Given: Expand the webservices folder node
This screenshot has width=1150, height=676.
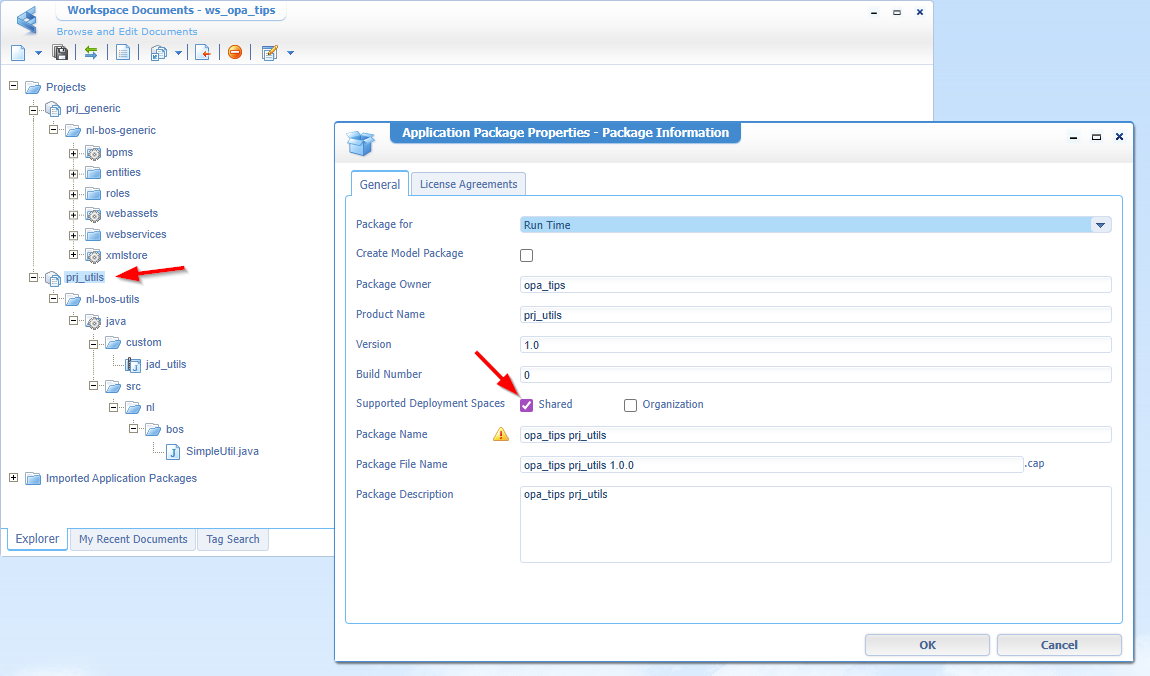Looking at the screenshot, I should (x=74, y=235).
